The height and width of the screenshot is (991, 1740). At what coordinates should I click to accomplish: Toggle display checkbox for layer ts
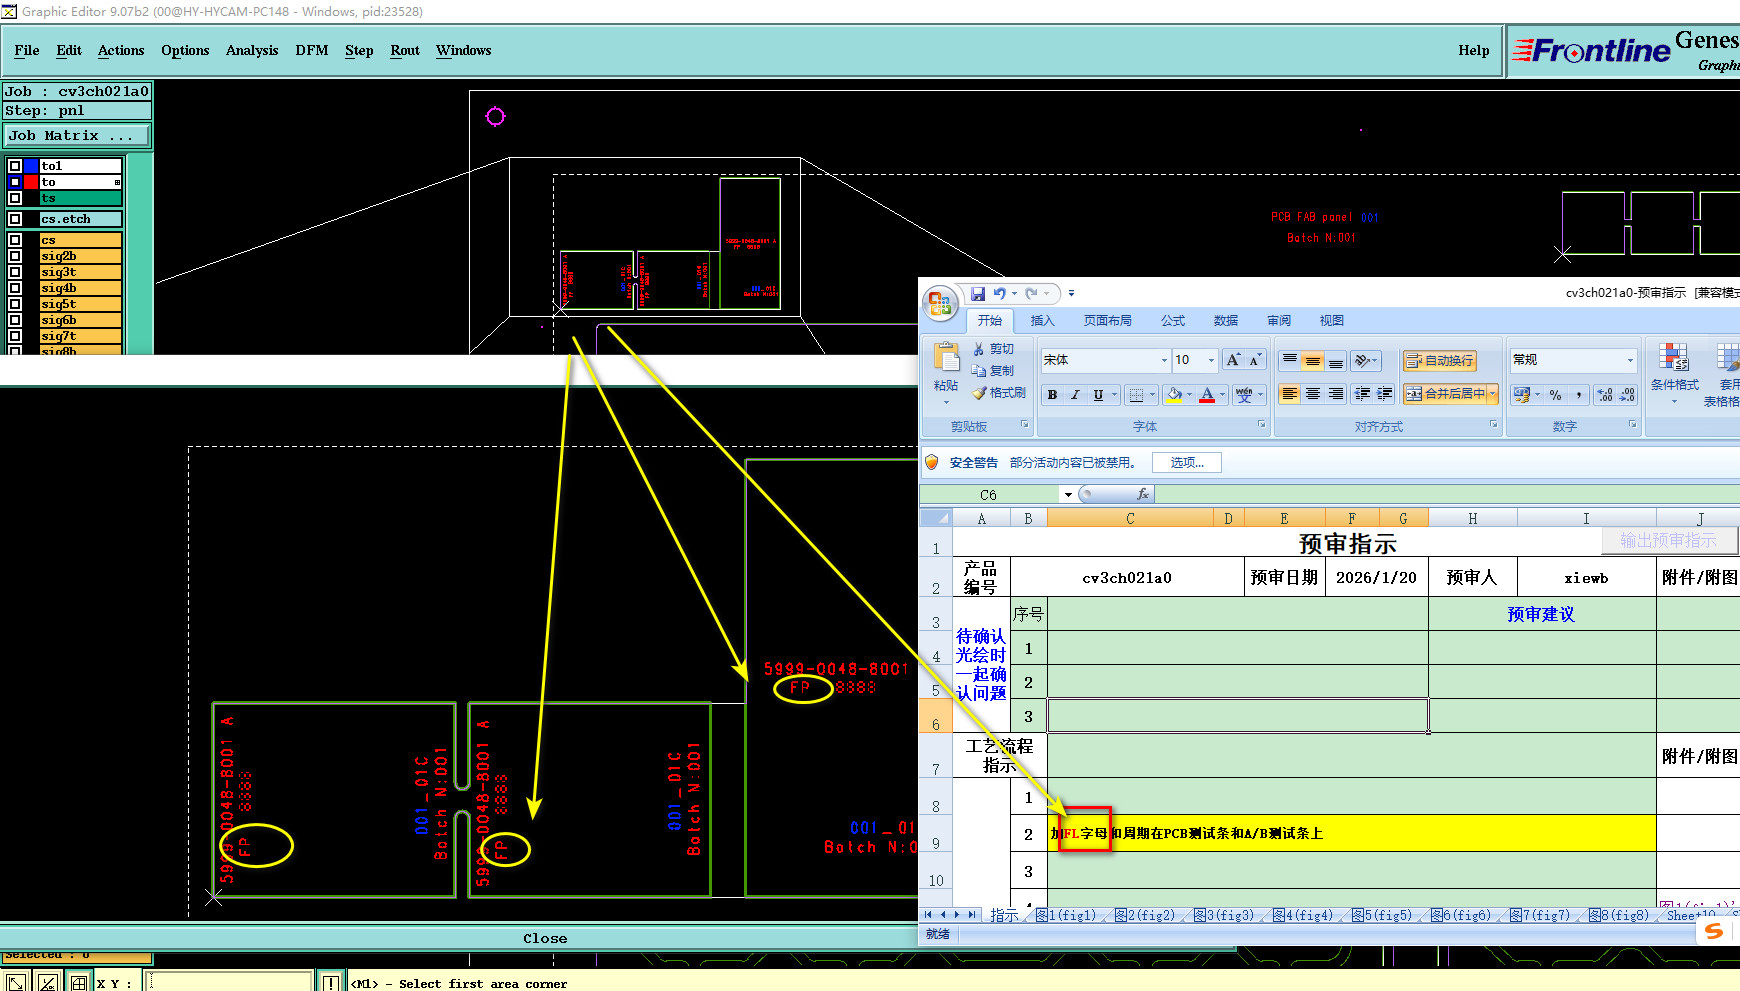pos(15,198)
